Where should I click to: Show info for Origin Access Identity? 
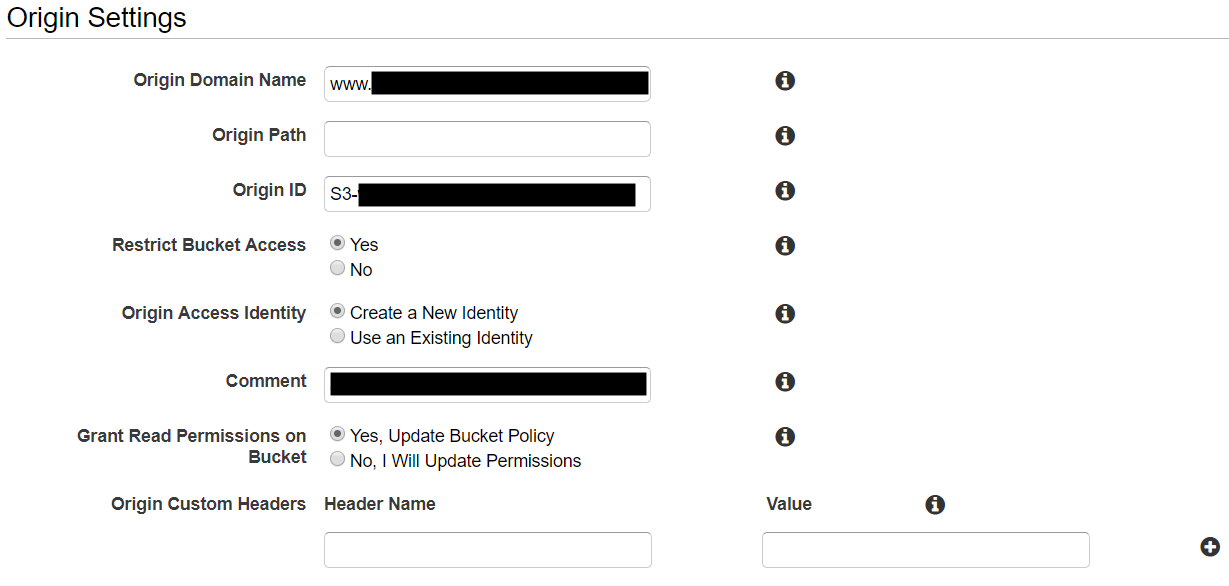tap(785, 314)
